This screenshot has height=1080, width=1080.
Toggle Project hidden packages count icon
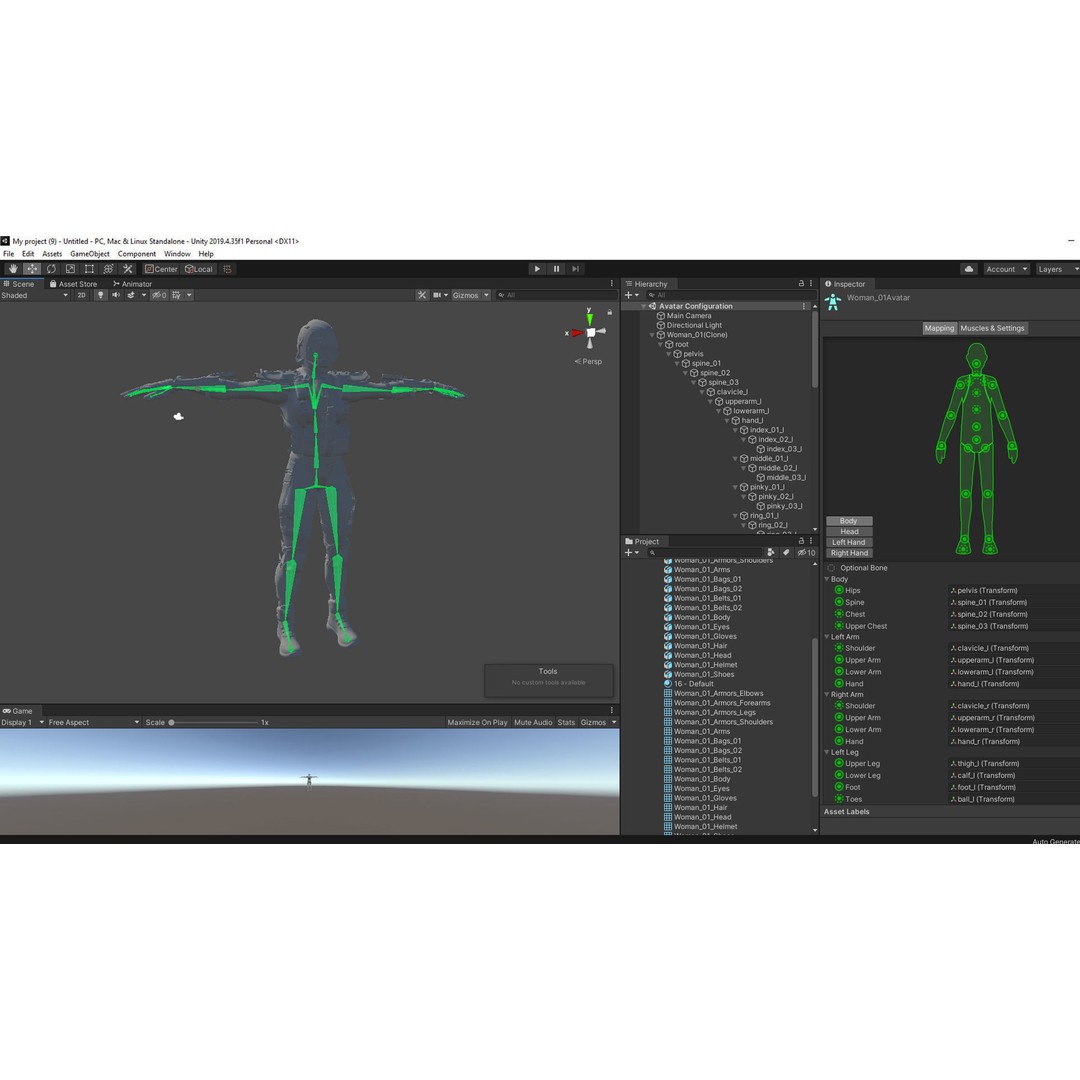[806, 552]
